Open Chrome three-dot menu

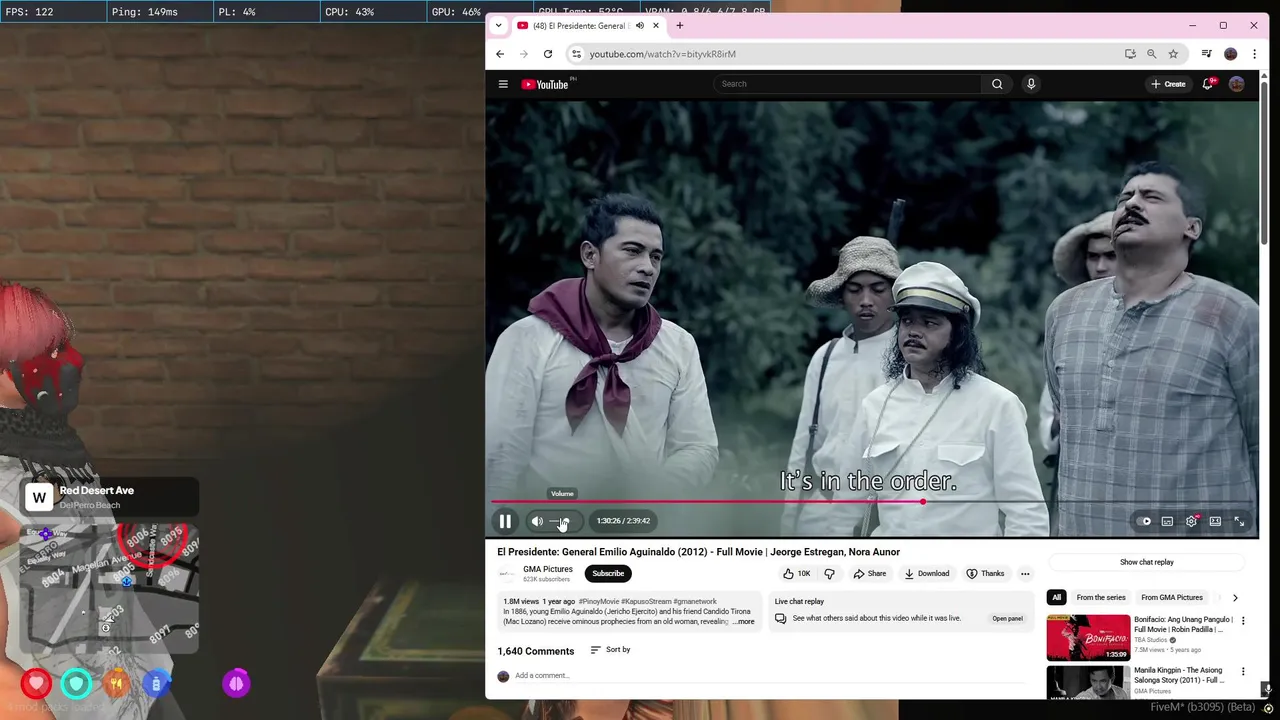tap(1254, 54)
